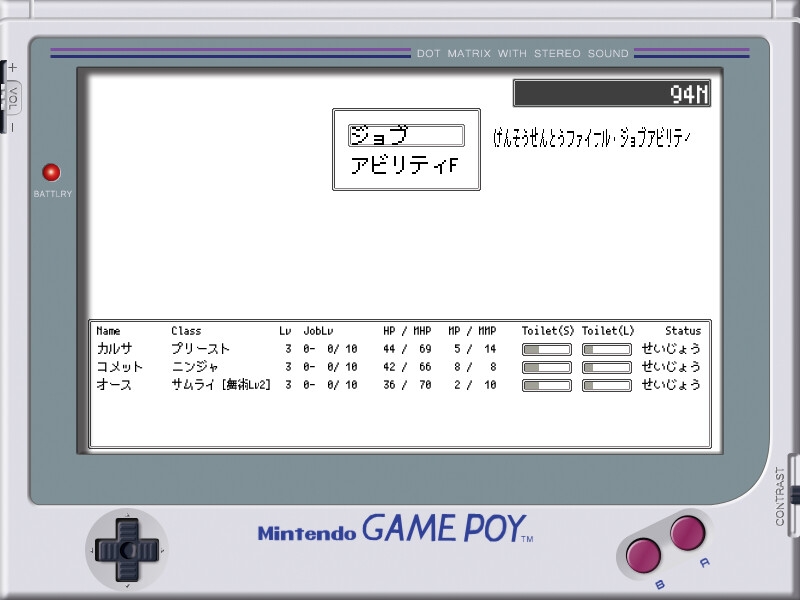Screen dimensions: 800x600
Task: Click the オース character name
Action: point(114,384)
